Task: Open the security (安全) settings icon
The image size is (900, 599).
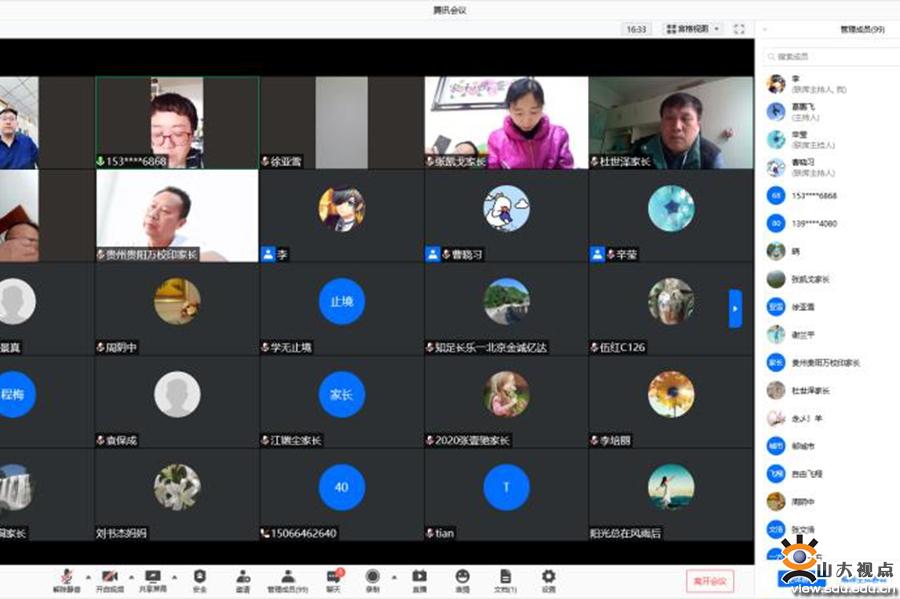Action: (199, 579)
